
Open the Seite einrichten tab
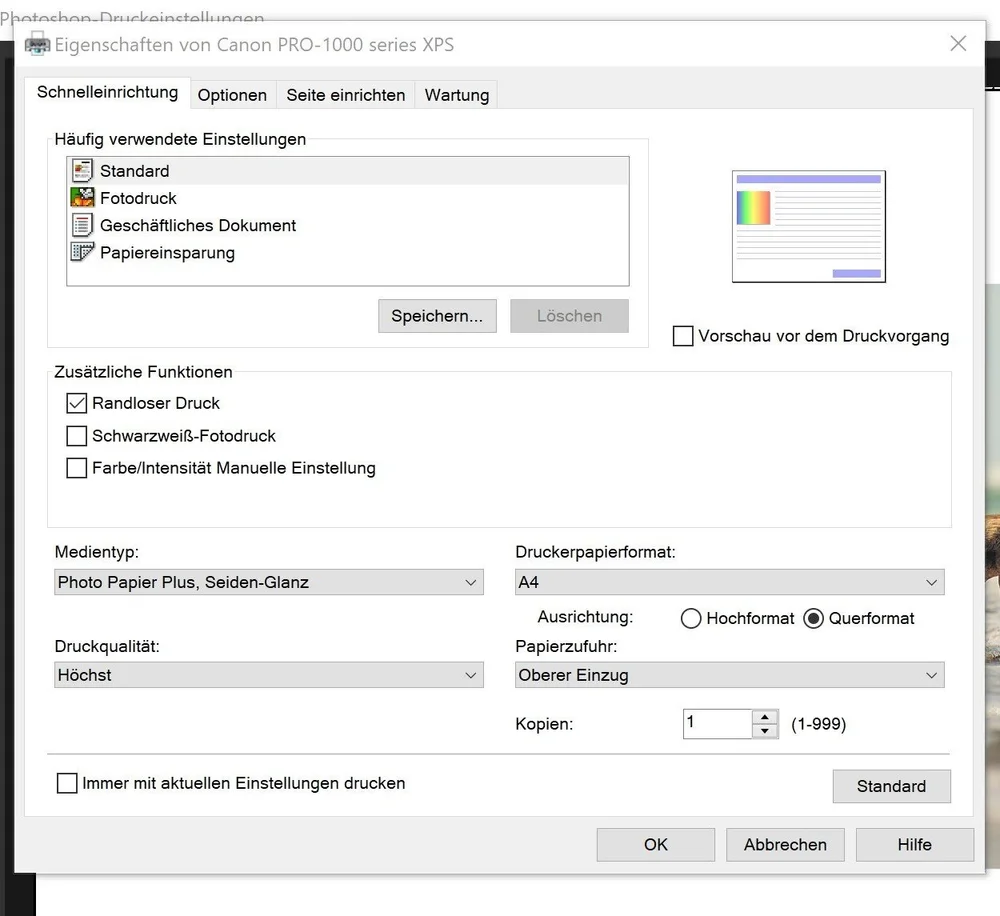(x=346, y=95)
